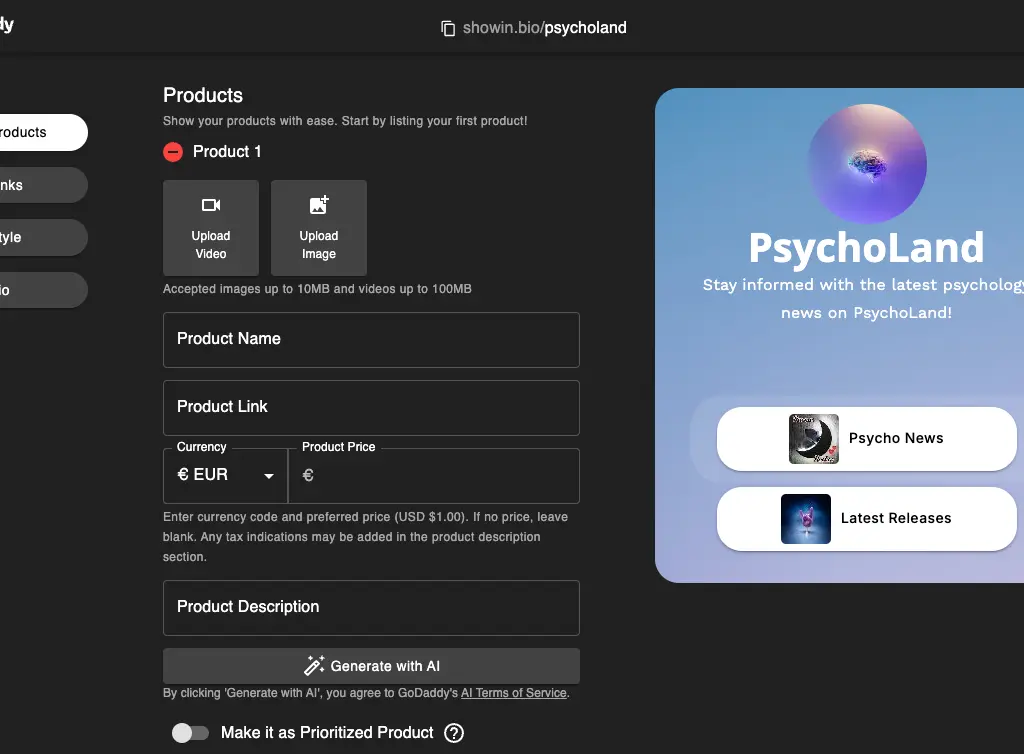Click the Upload Image picture icon
The height and width of the screenshot is (754, 1024).
click(319, 206)
